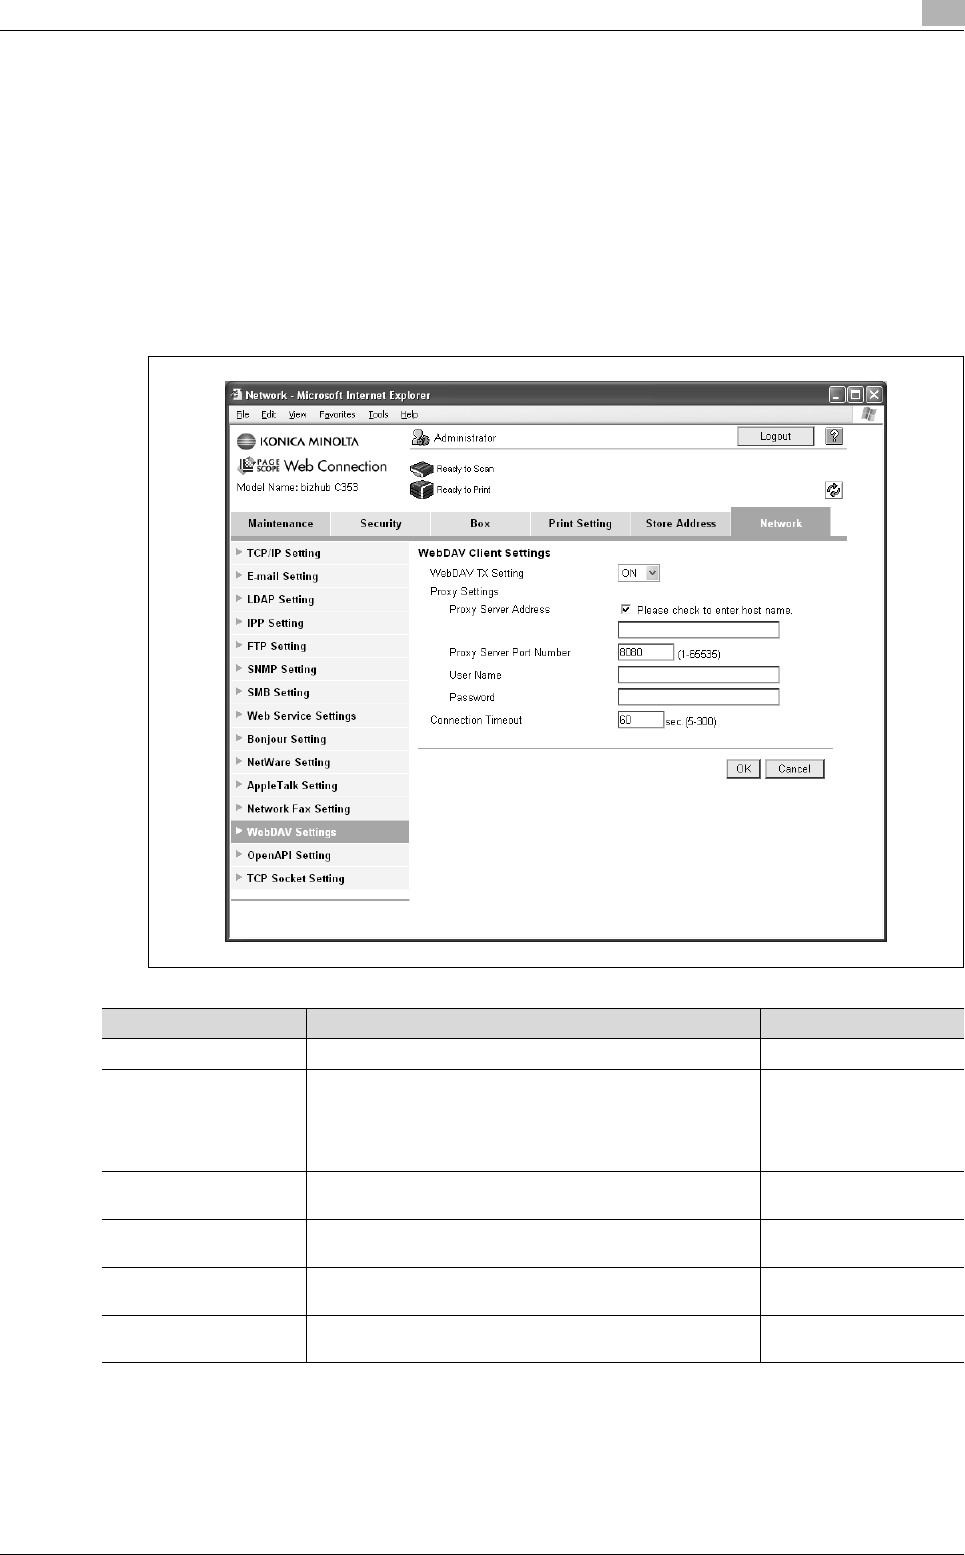Switch to the Security tab
This screenshot has width=965, height=1555.
pyautogui.click(x=380, y=523)
